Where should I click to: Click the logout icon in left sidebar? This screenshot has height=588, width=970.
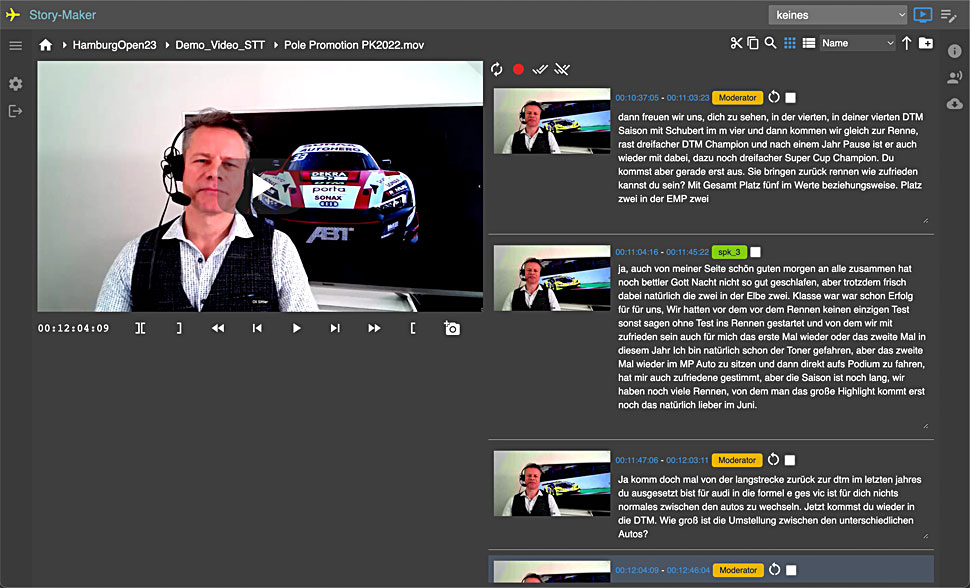(15, 111)
